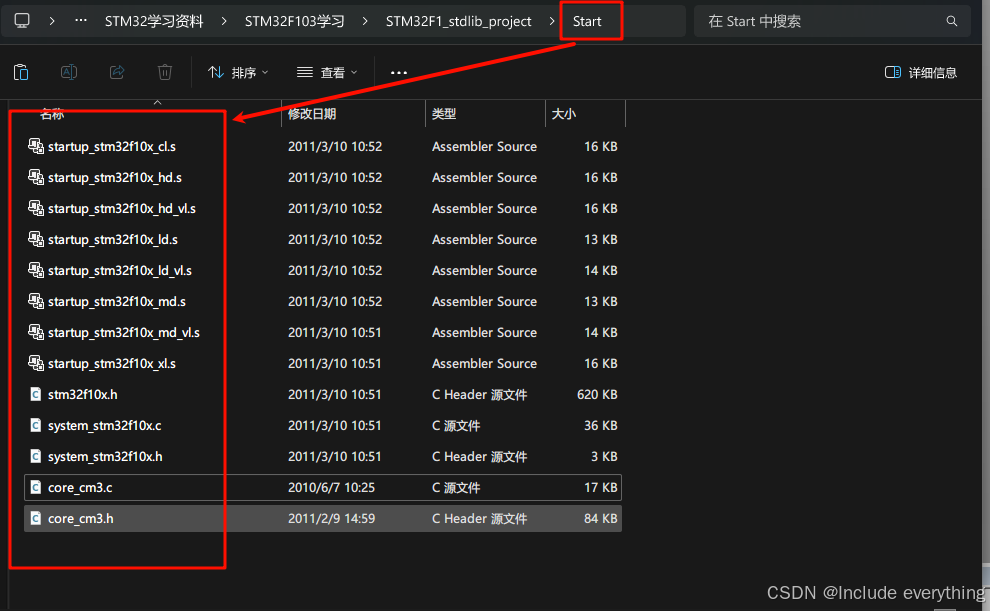The image size is (990, 611).
Task: Select file name startup_stm32f10x_hd.s
Action: click(x=115, y=177)
